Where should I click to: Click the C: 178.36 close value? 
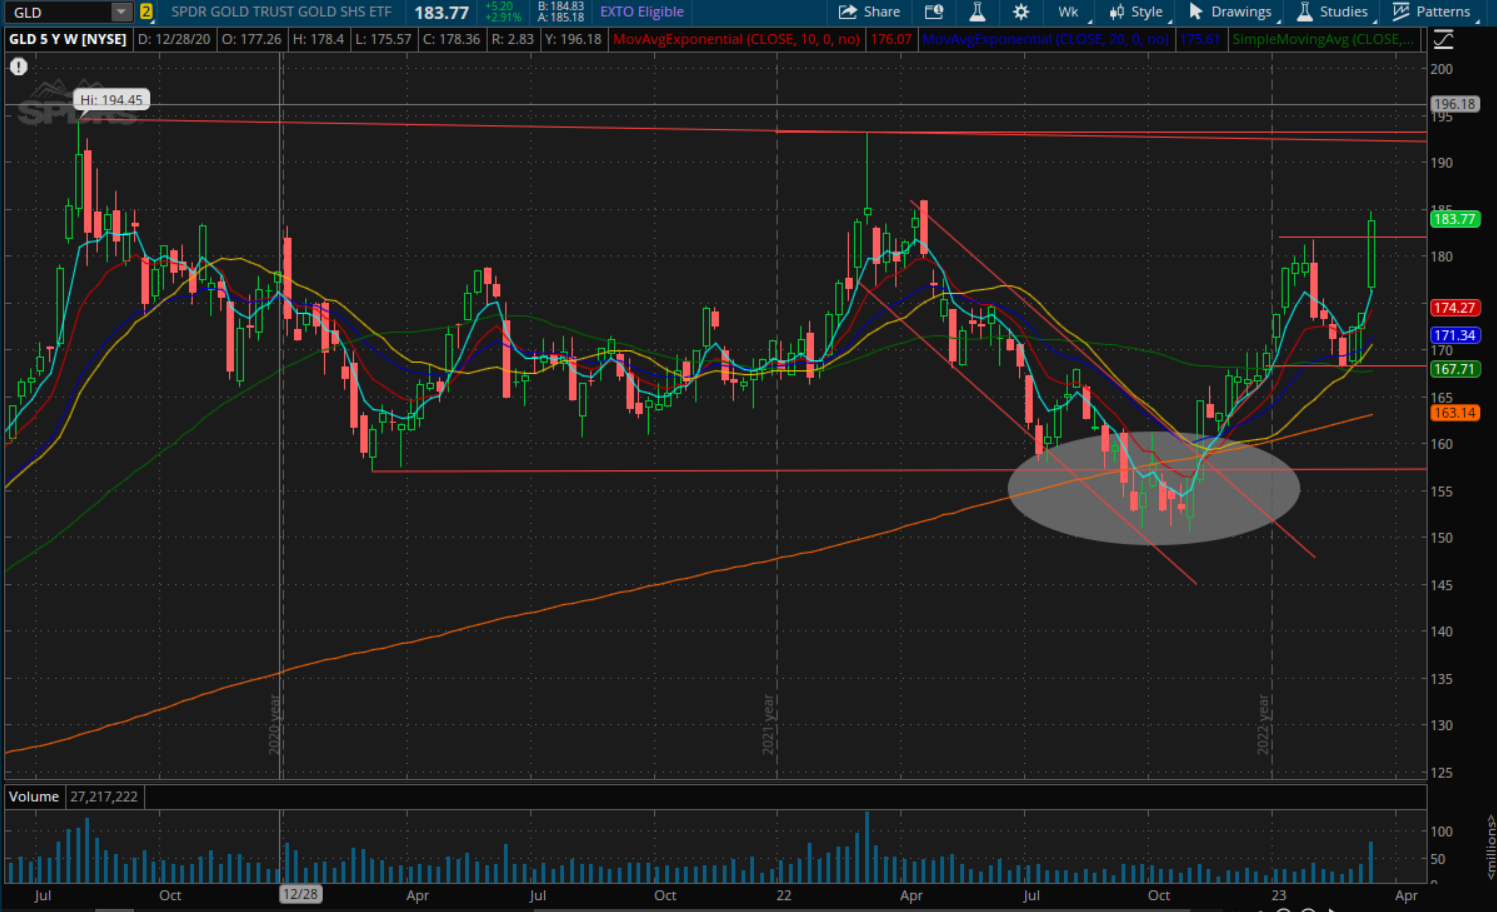451,39
